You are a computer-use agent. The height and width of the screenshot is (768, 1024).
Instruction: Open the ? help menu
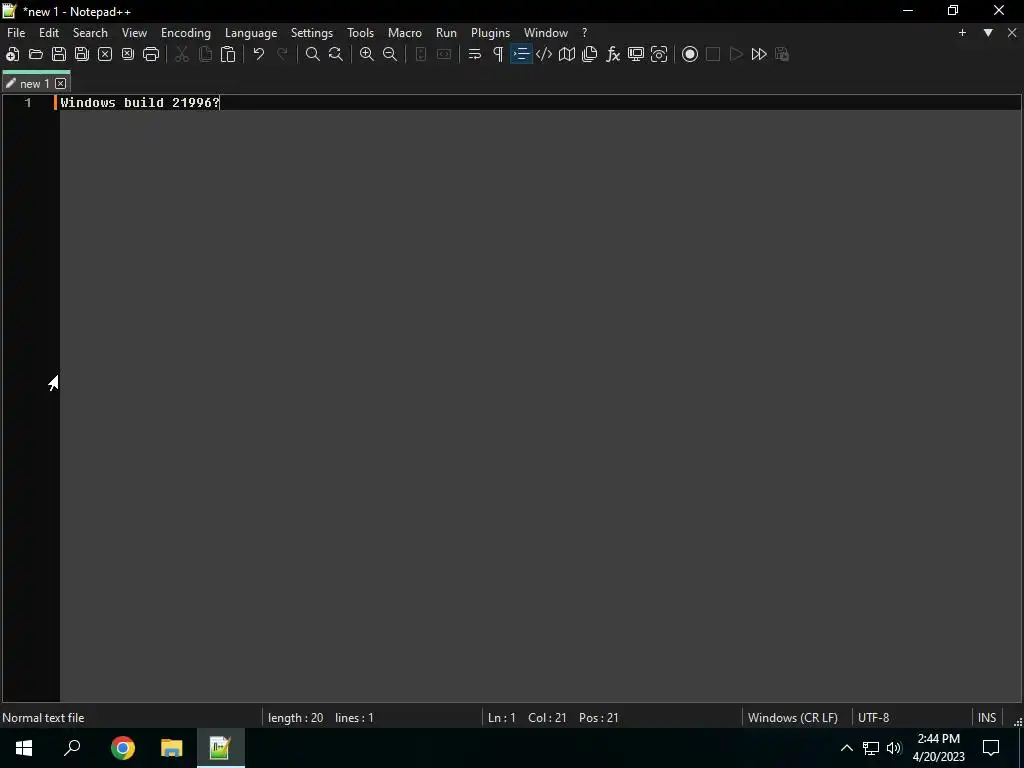click(584, 33)
